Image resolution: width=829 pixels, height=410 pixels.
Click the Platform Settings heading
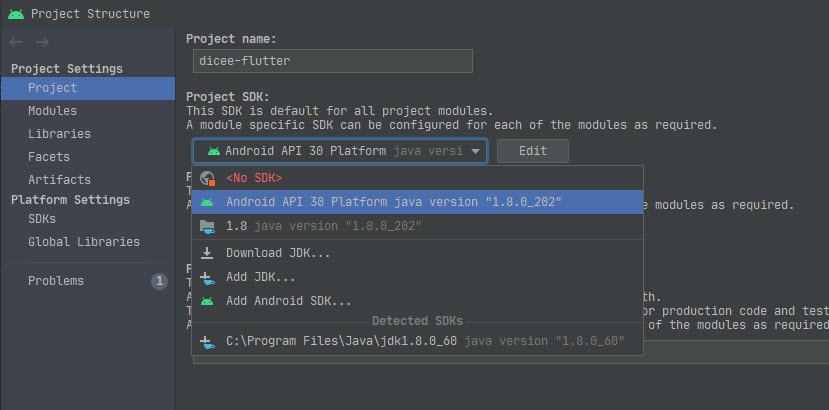point(70,200)
